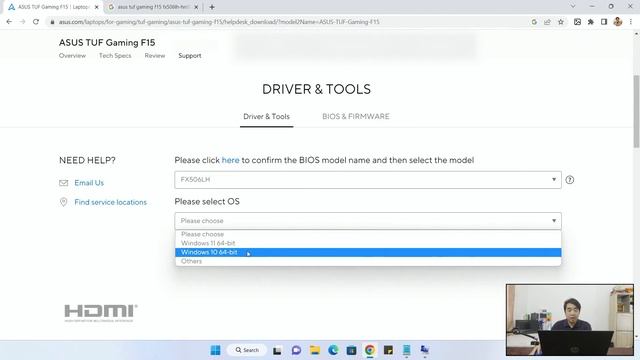Click the Email Us link

pos(89,183)
